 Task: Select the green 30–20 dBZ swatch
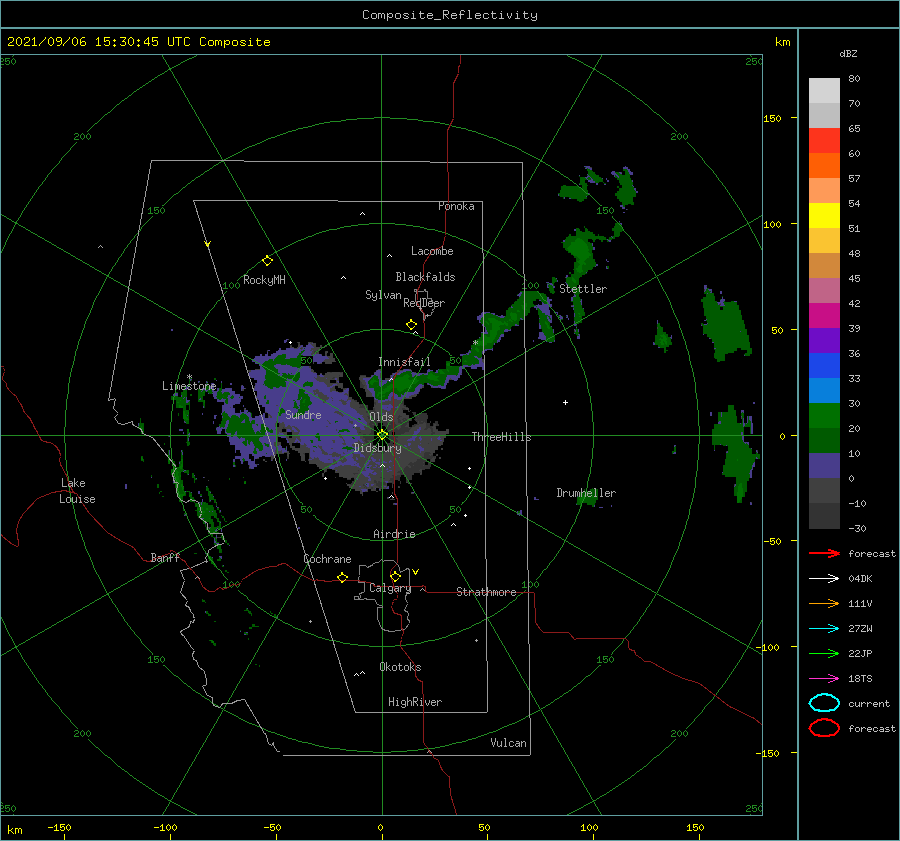tap(824, 416)
